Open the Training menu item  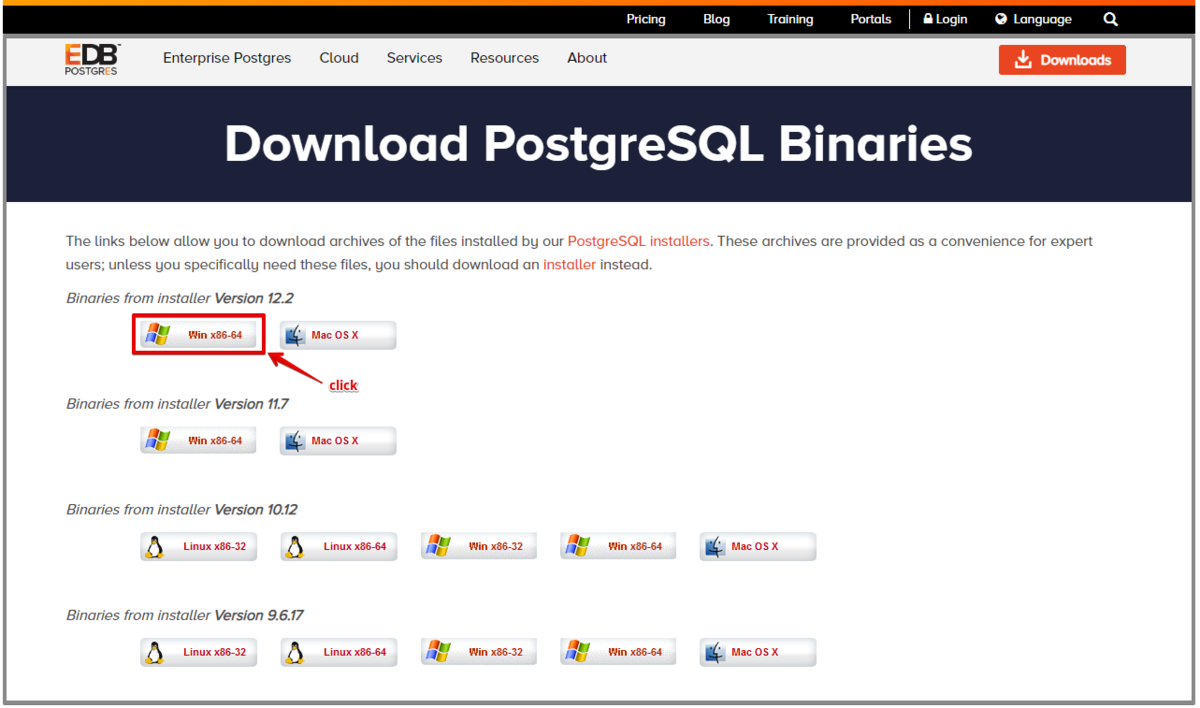click(x=790, y=19)
